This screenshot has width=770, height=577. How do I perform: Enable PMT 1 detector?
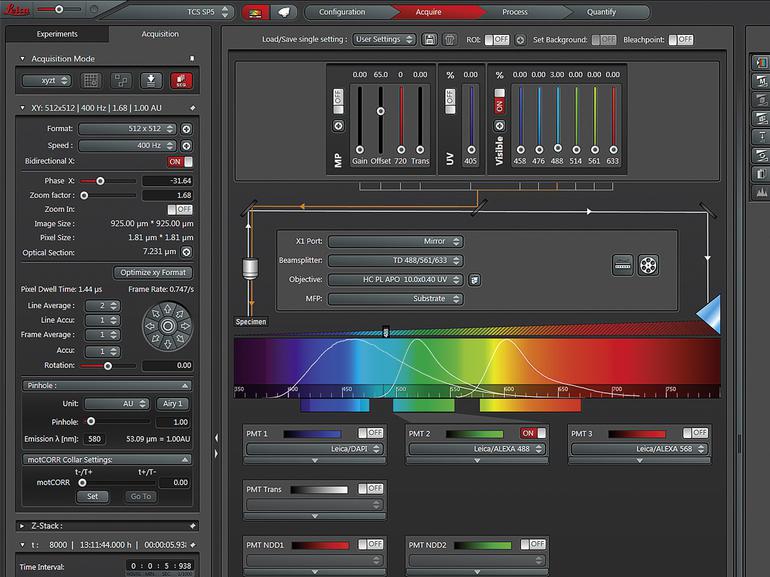[371, 433]
